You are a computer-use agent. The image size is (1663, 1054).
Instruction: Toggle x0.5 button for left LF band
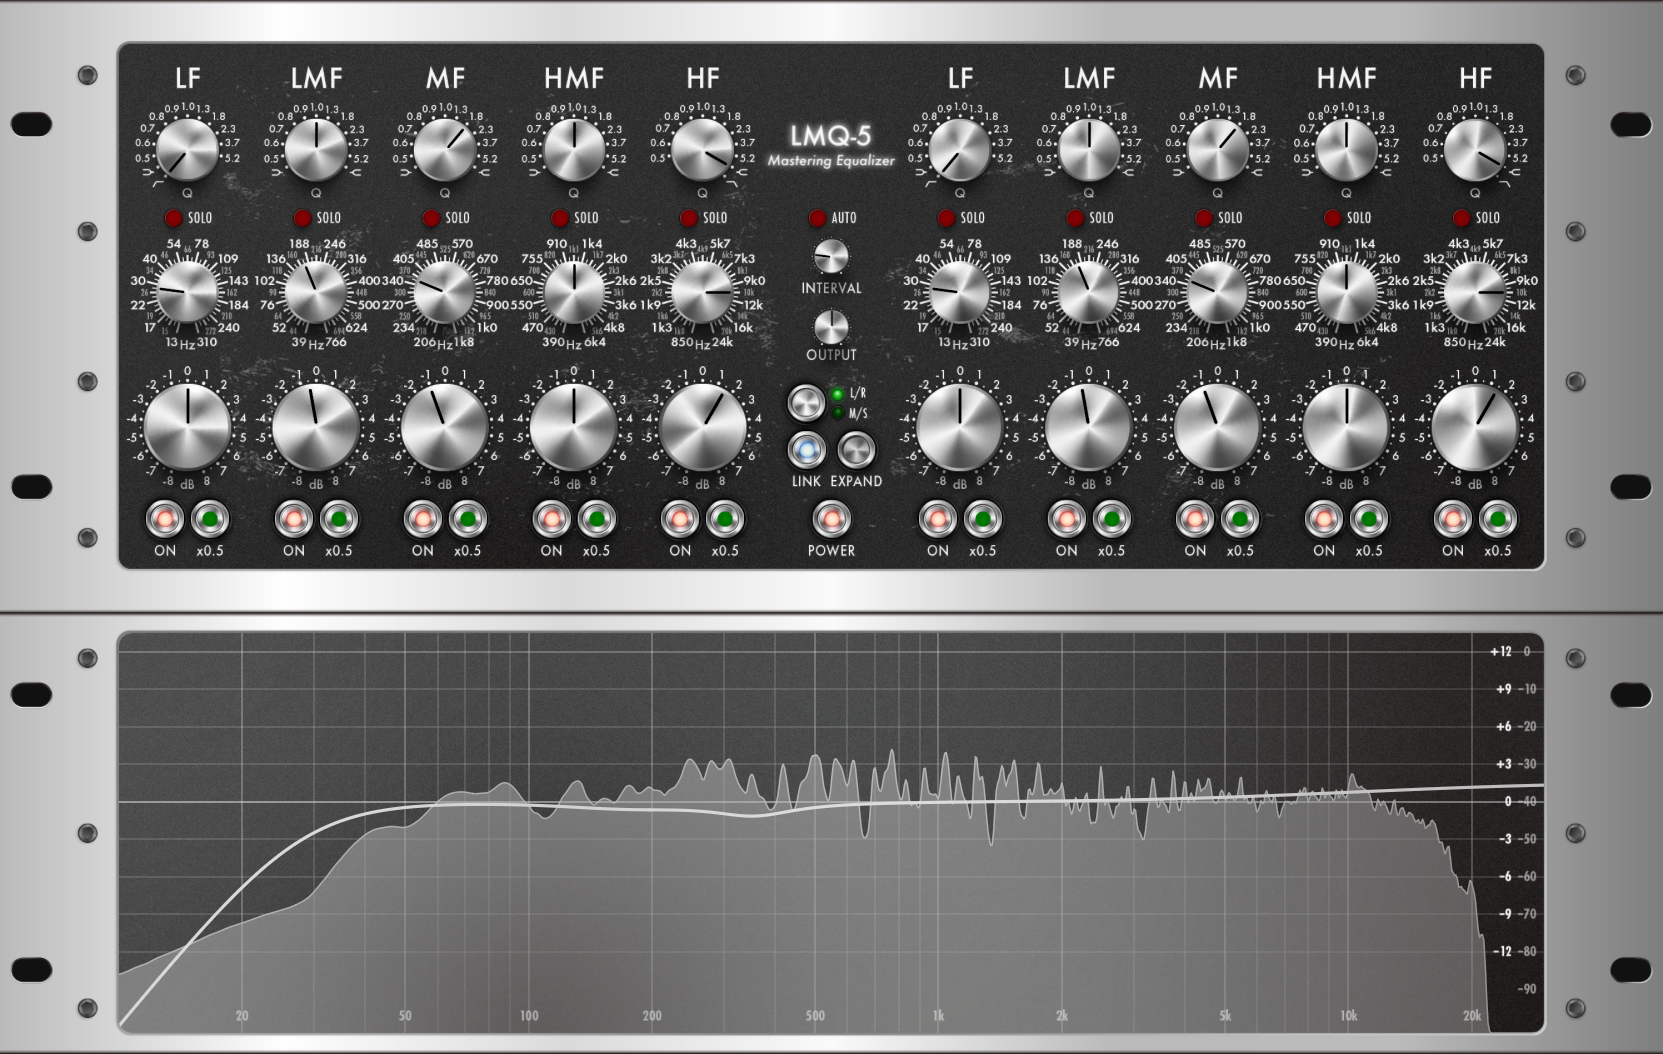(210, 519)
